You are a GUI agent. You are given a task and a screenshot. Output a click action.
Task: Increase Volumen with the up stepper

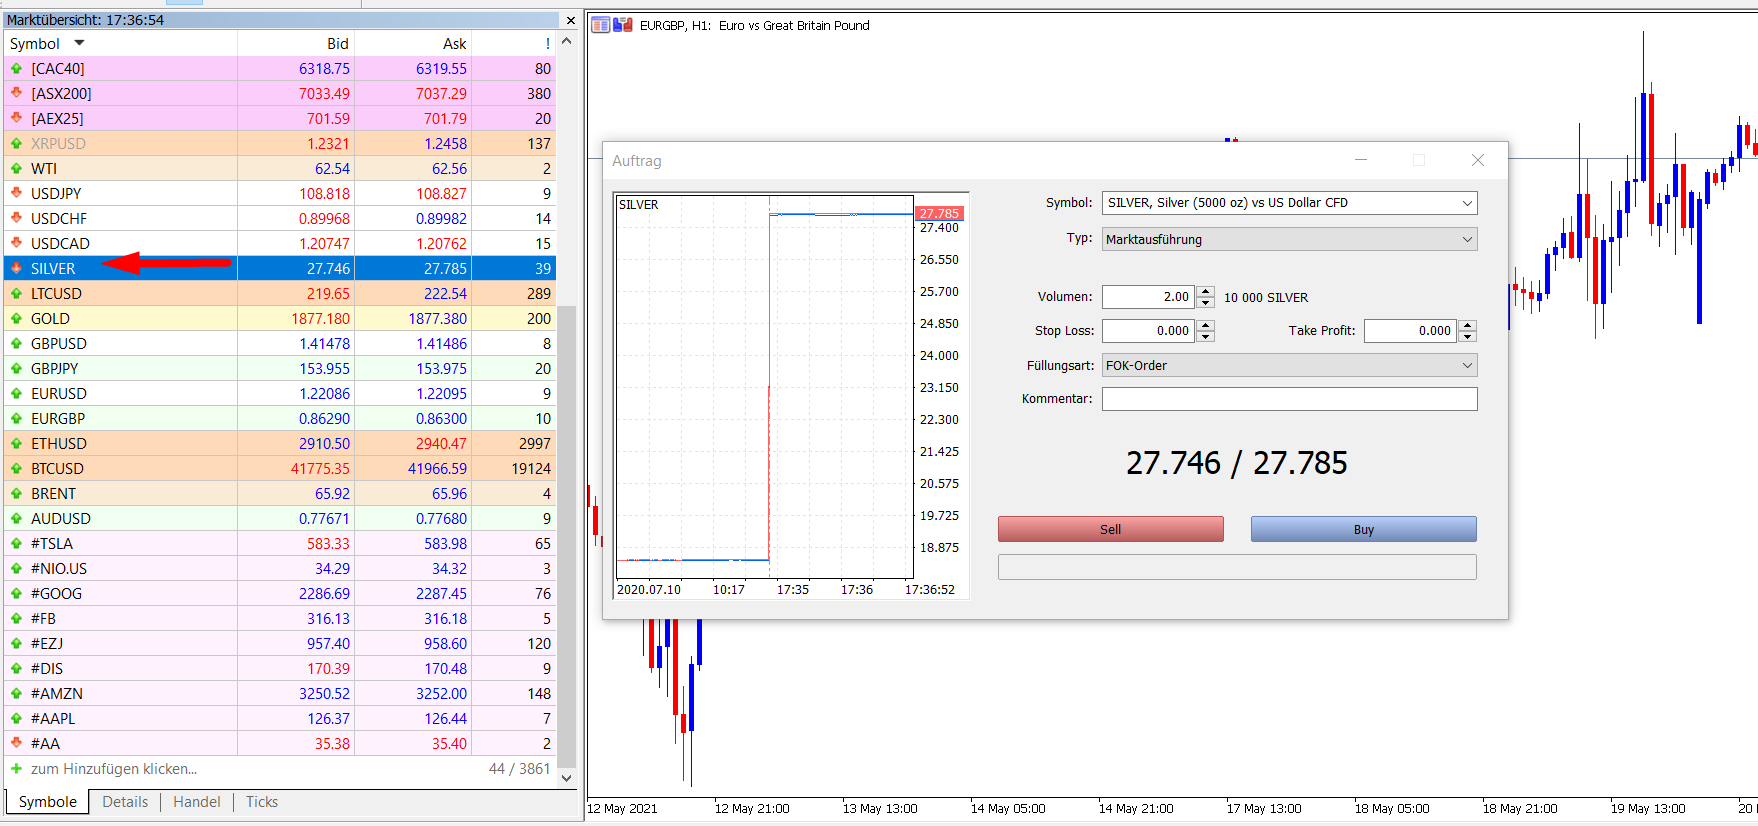(x=1206, y=291)
